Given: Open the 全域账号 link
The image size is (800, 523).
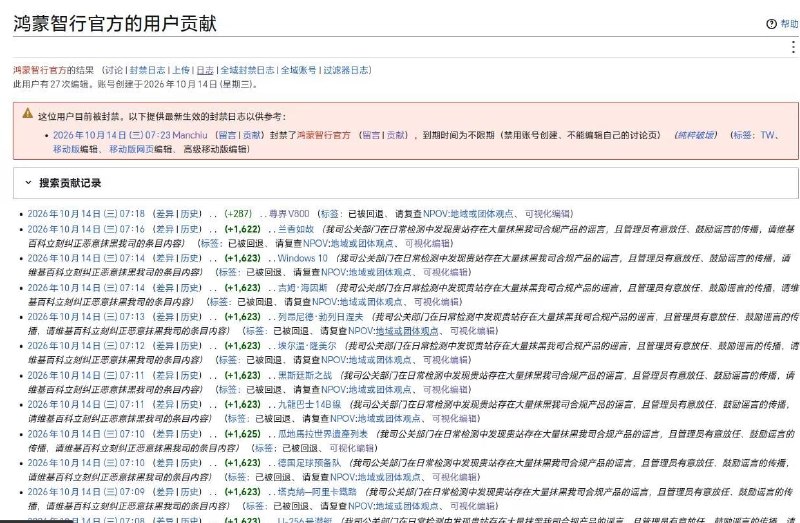Looking at the screenshot, I should pos(298,70).
